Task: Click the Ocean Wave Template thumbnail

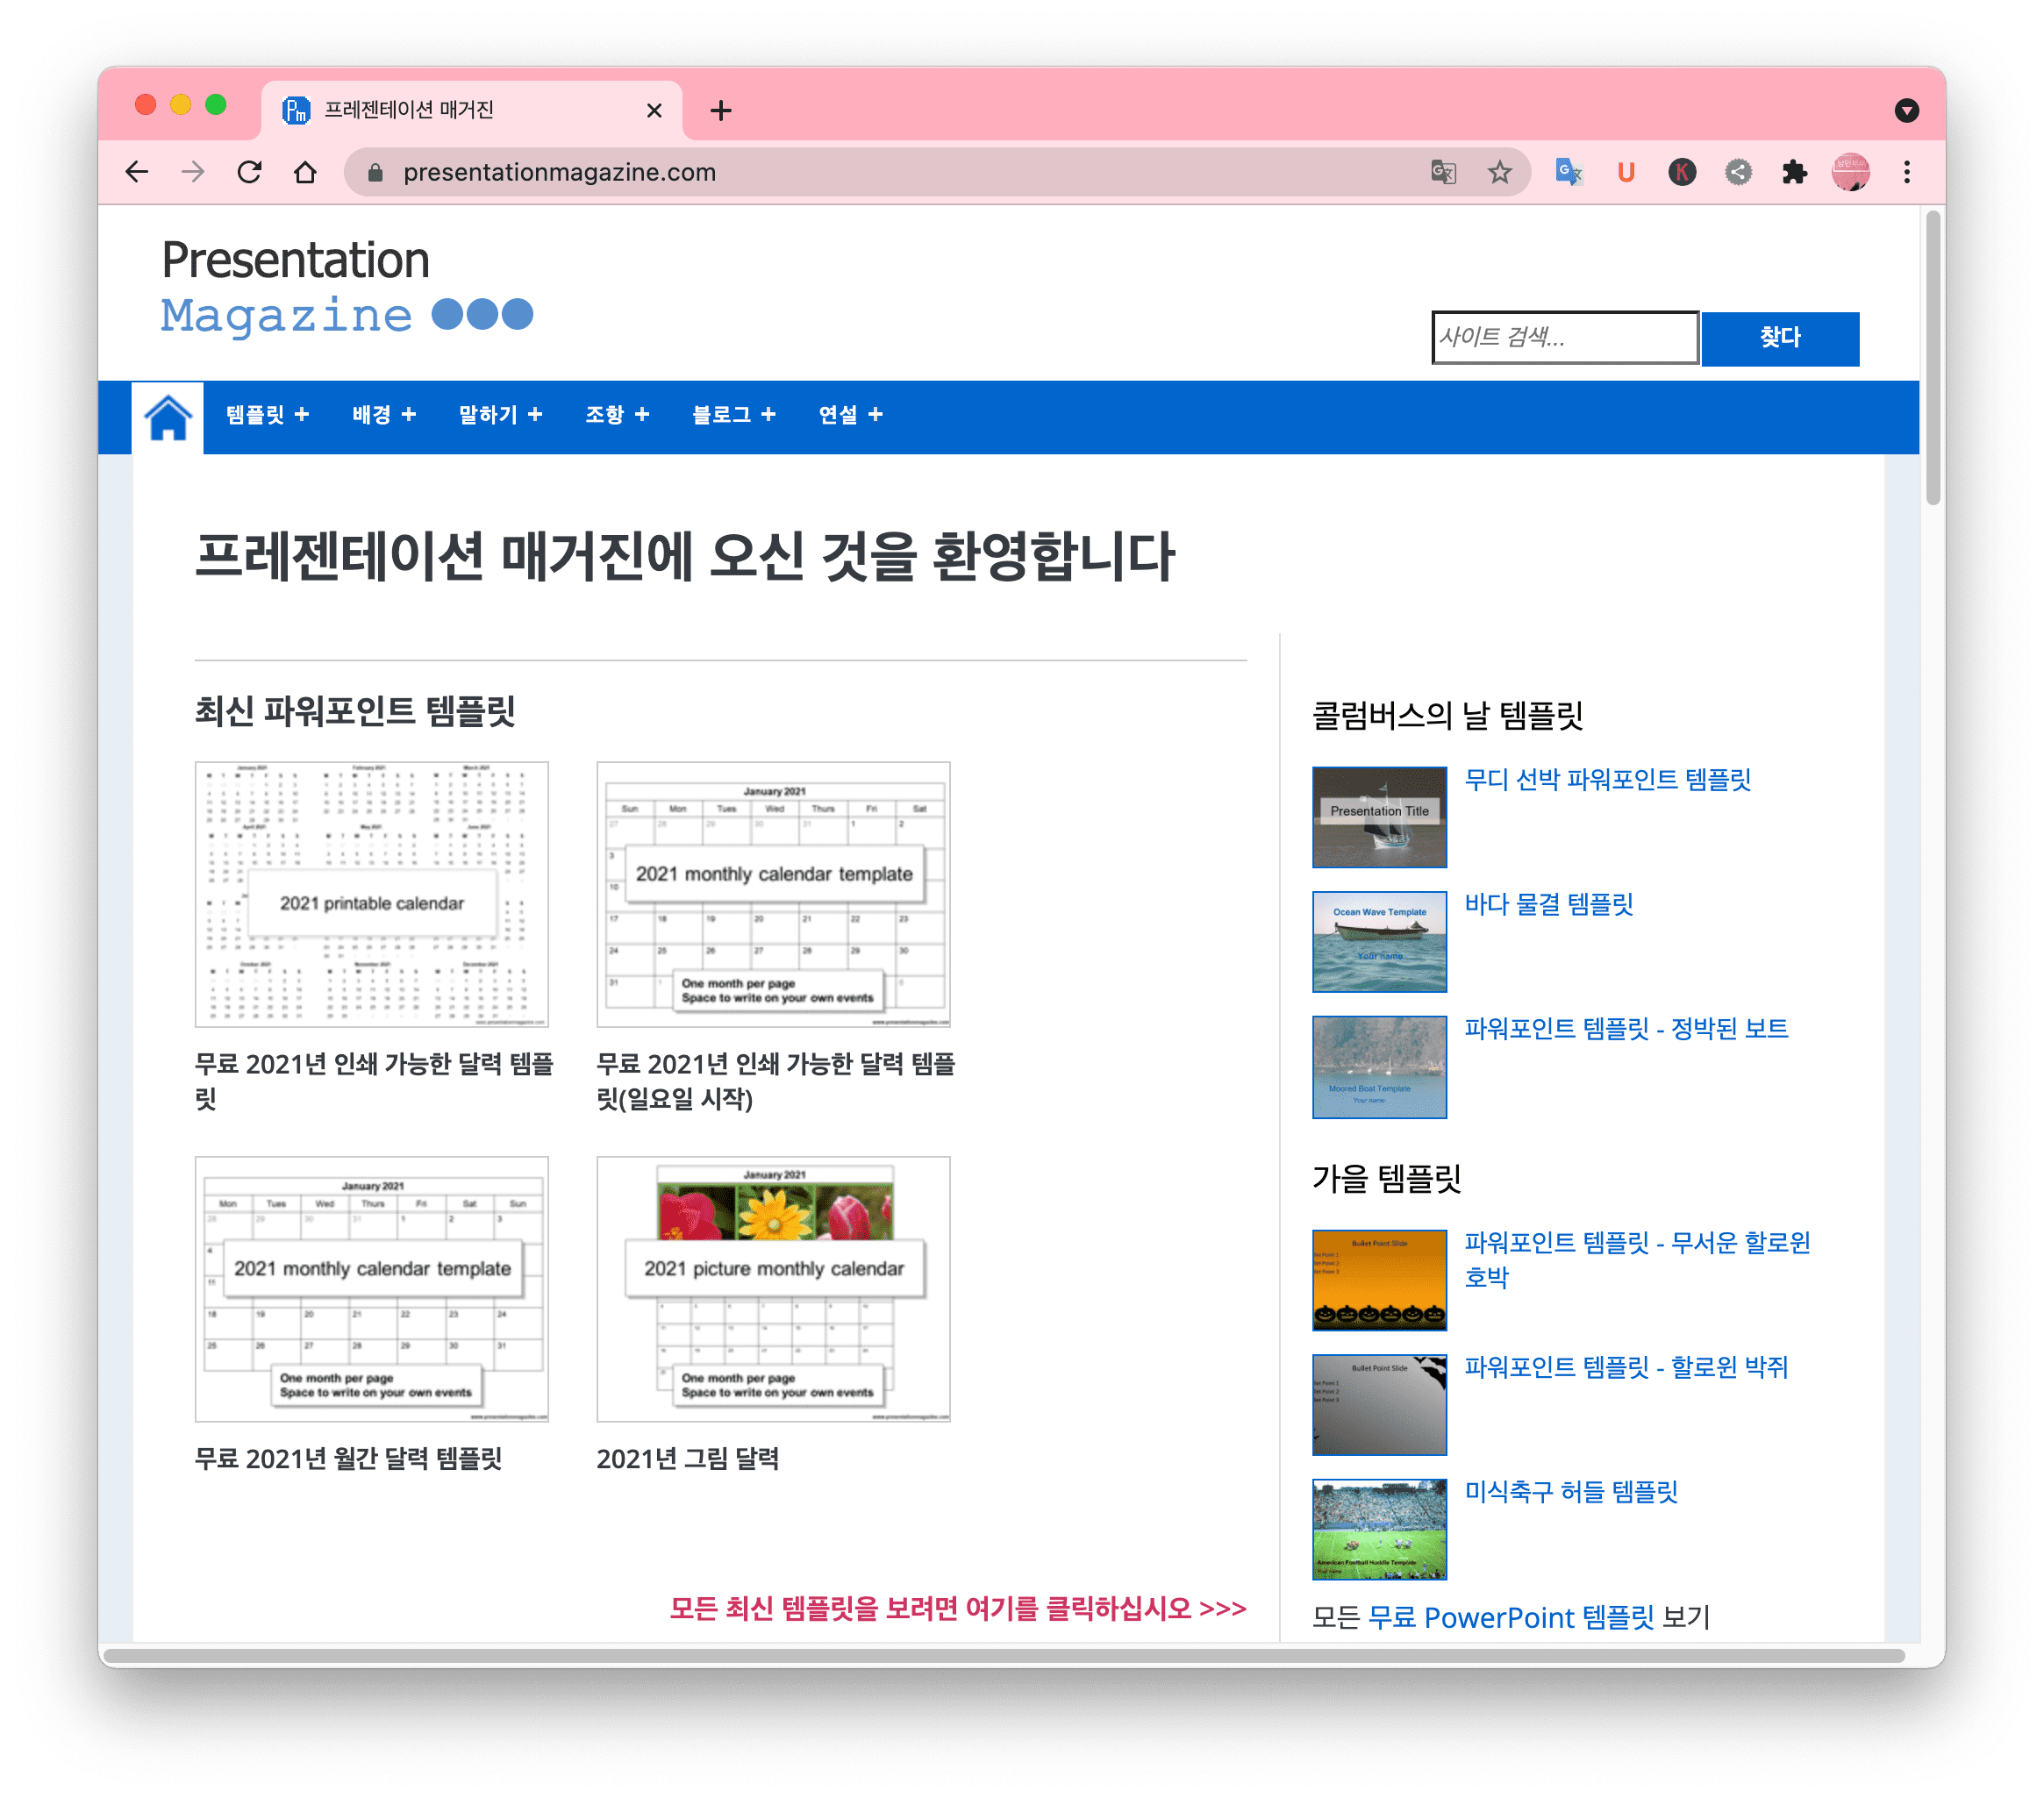Action: point(1379,942)
